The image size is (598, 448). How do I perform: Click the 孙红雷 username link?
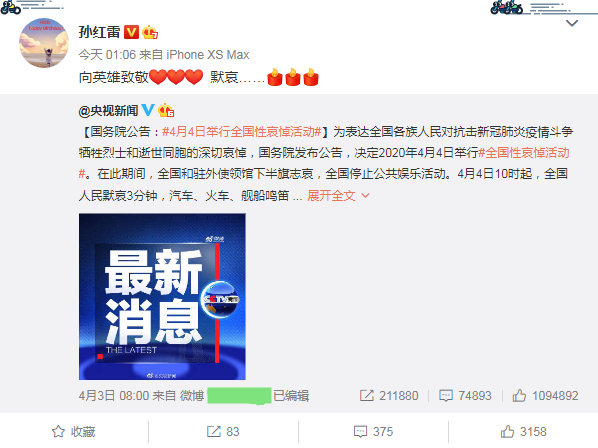coord(99,32)
